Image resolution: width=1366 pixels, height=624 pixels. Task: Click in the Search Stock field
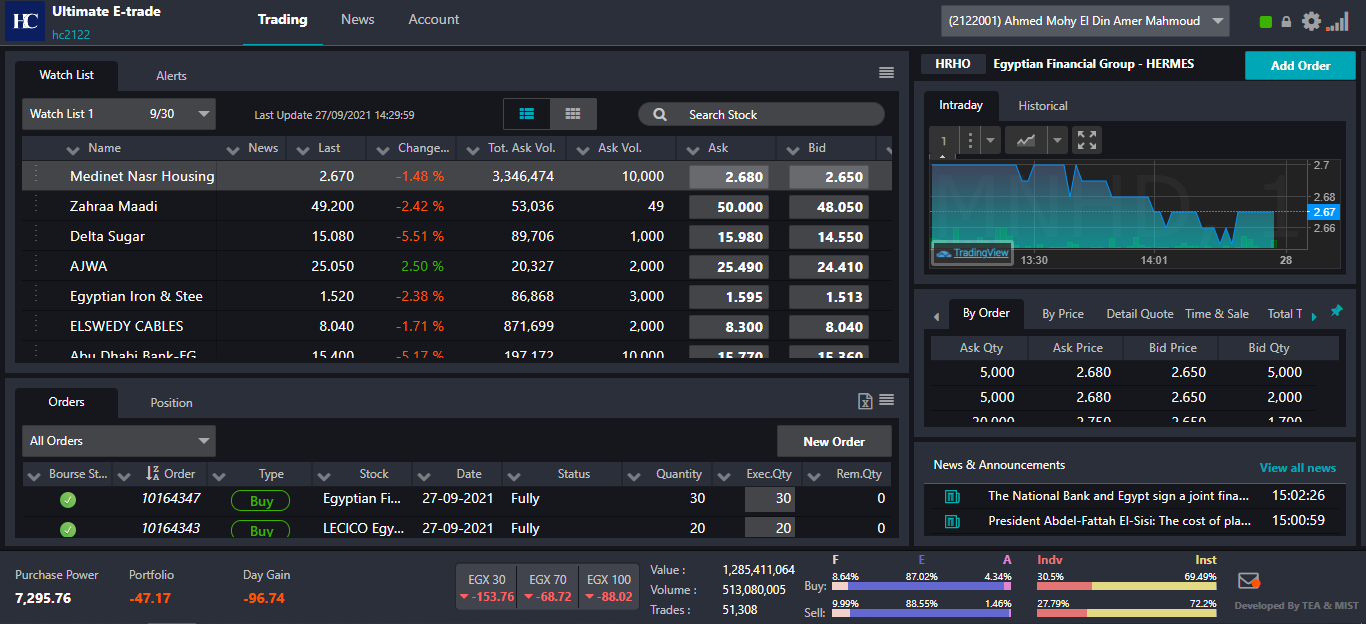pos(761,115)
